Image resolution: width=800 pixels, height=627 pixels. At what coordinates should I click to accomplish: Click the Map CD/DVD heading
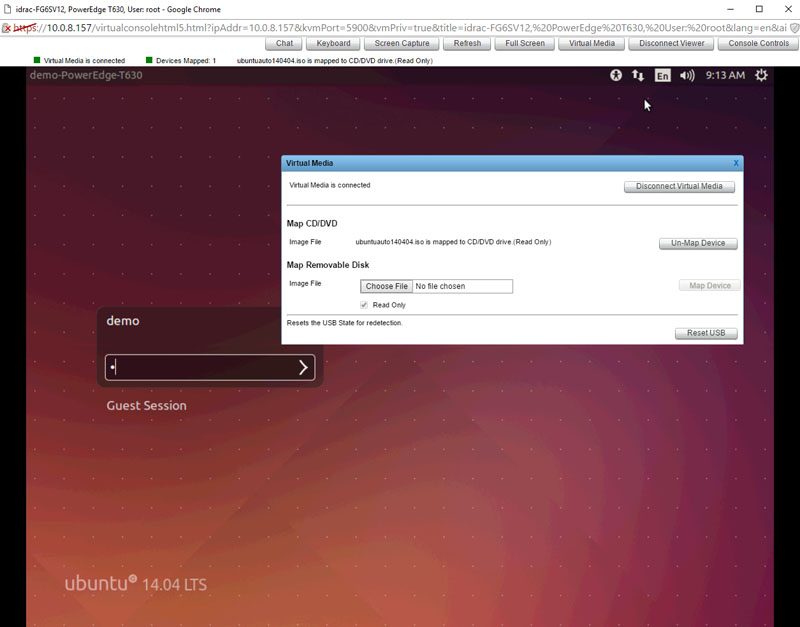(312, 223)
